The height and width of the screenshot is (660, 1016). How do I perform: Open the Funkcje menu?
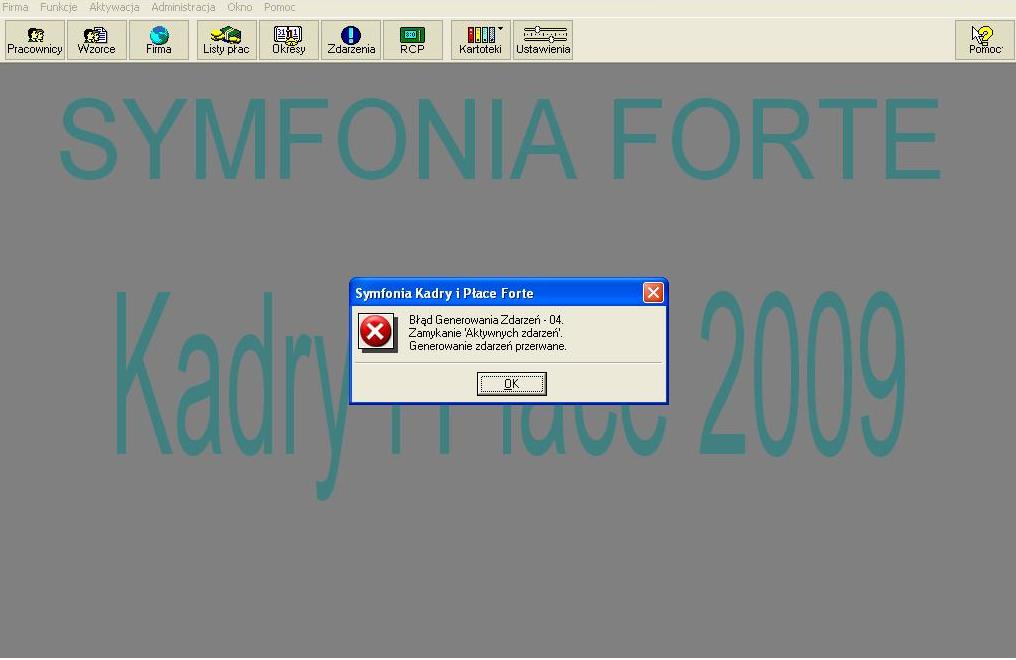[x=58, y=7]
